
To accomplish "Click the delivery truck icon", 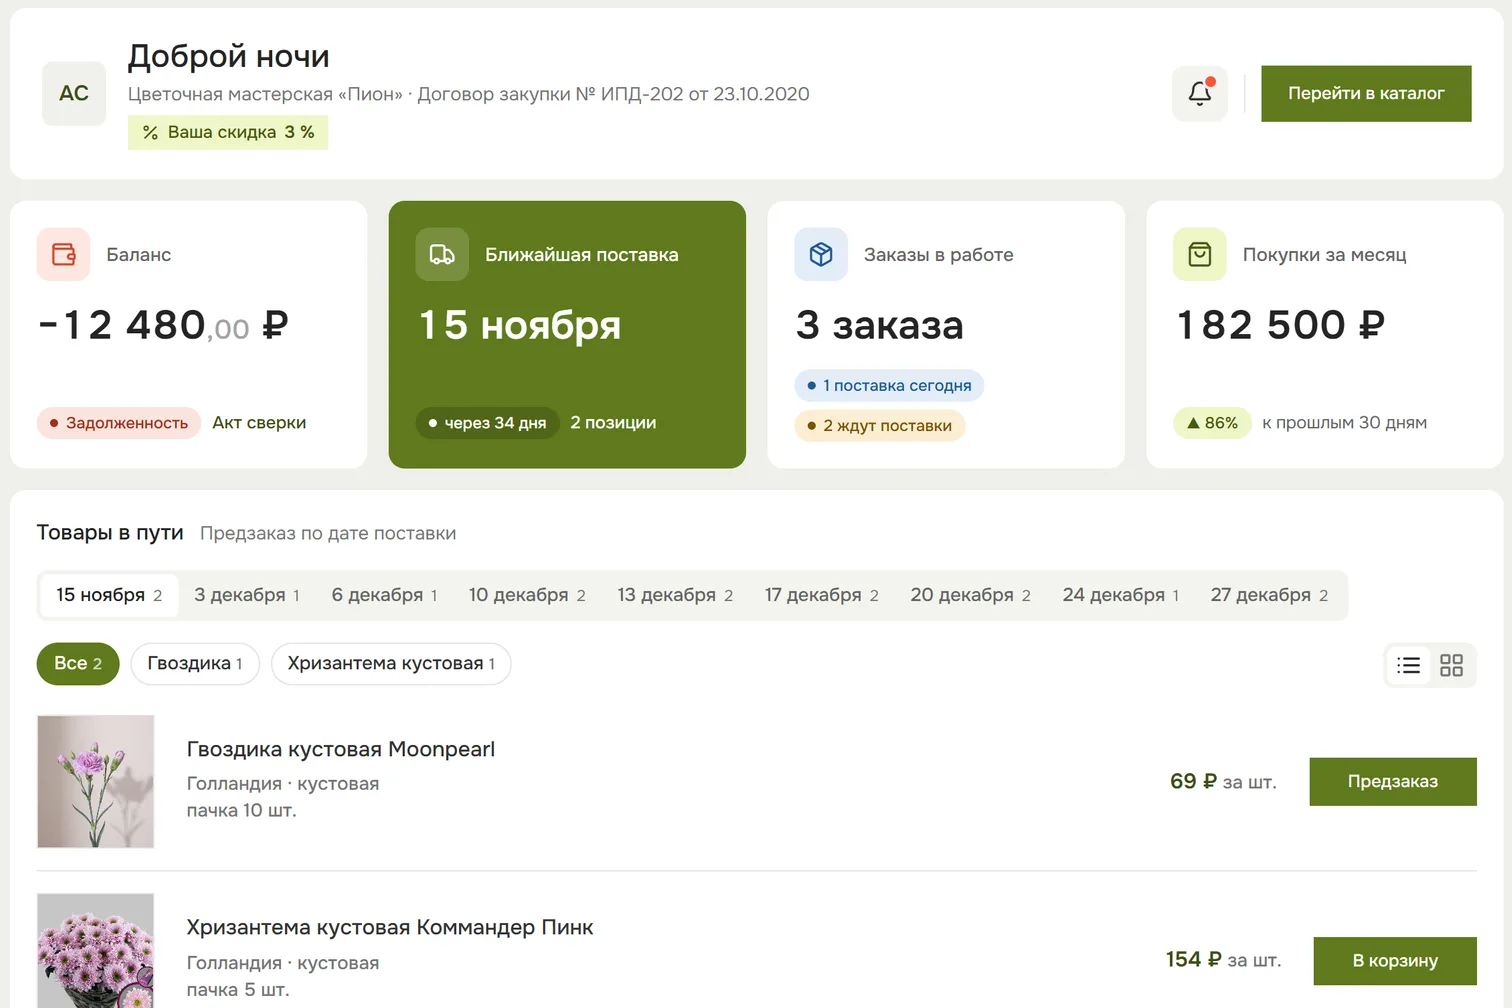I will click(x=442, y=254).
